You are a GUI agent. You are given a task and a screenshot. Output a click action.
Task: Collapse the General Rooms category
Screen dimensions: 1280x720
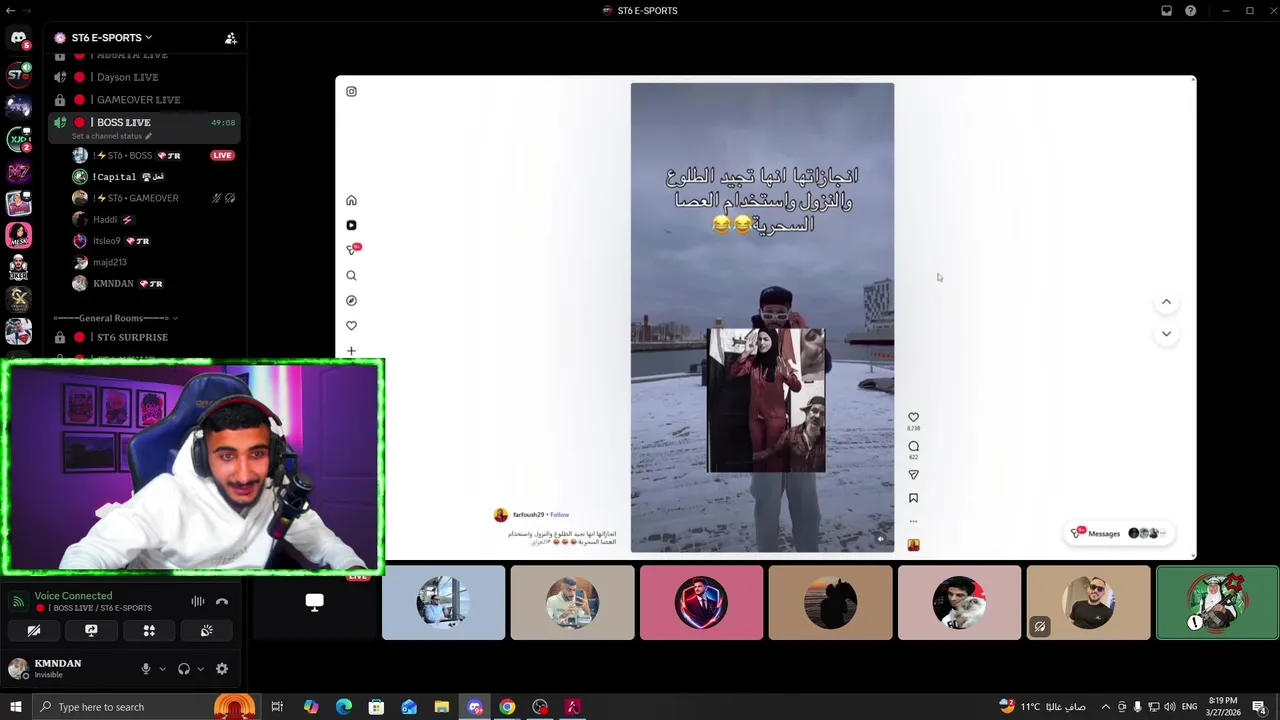click(x=115, y=318)
